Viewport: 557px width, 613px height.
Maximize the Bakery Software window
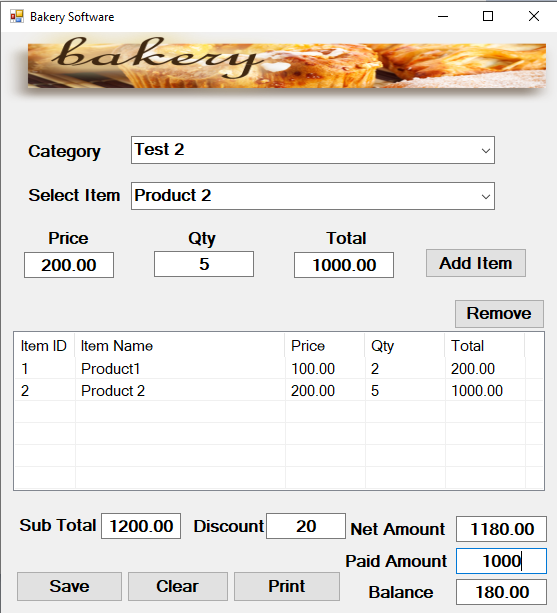coord(488,16)
